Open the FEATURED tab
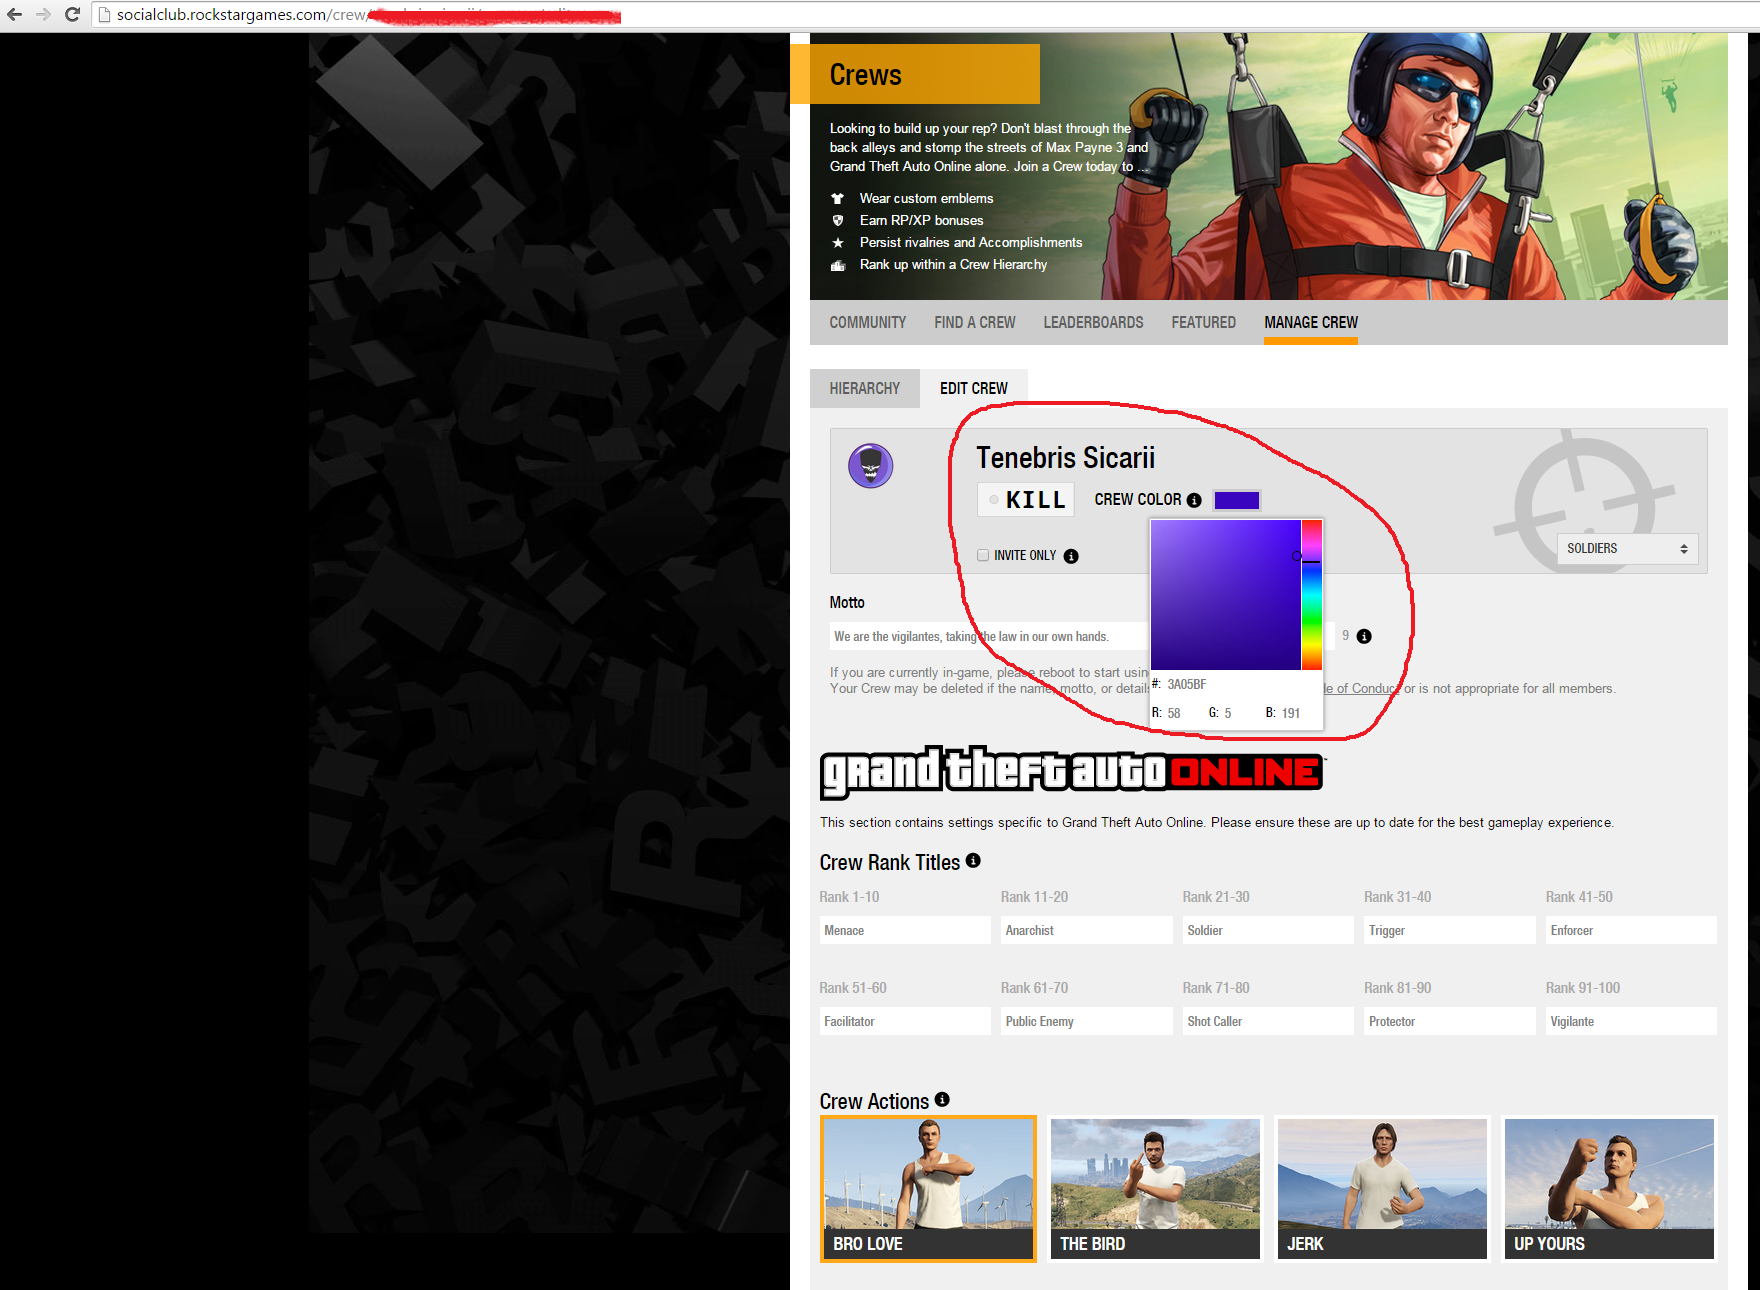 pos(1204,322)
